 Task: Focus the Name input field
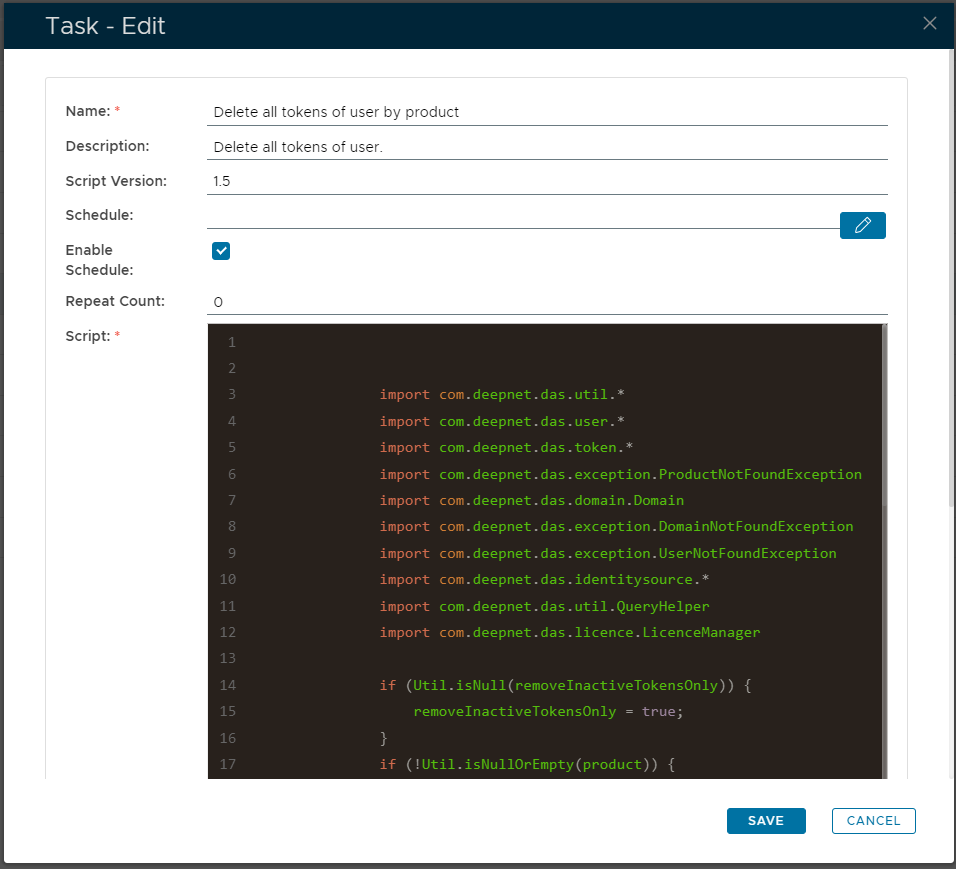546,112
